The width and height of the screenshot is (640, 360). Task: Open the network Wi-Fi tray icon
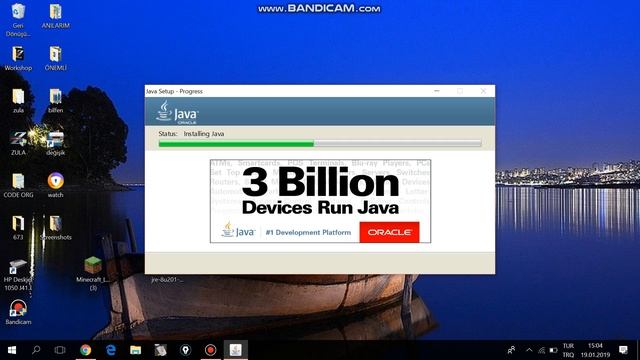[x=541, y=350]
